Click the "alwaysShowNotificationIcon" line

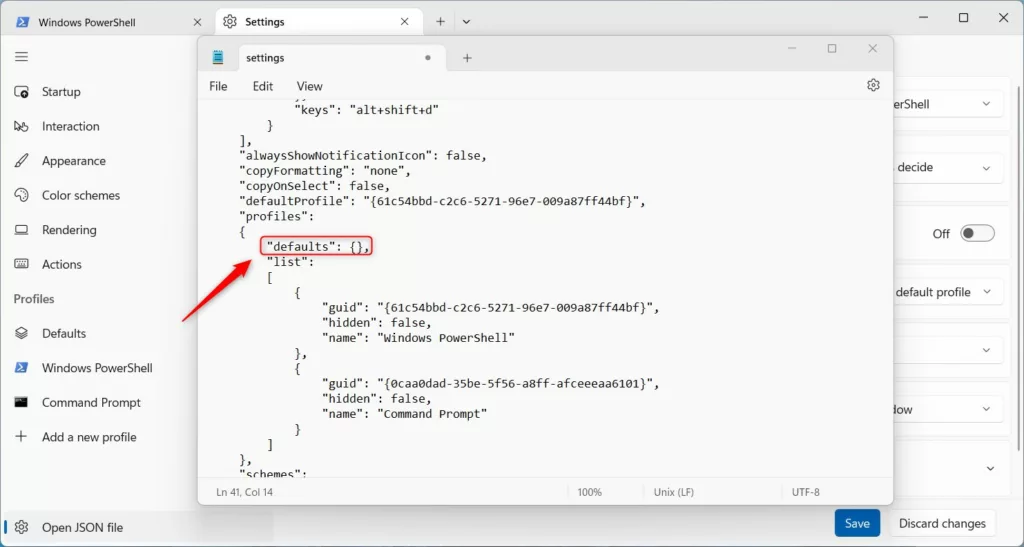click(363, 155)
